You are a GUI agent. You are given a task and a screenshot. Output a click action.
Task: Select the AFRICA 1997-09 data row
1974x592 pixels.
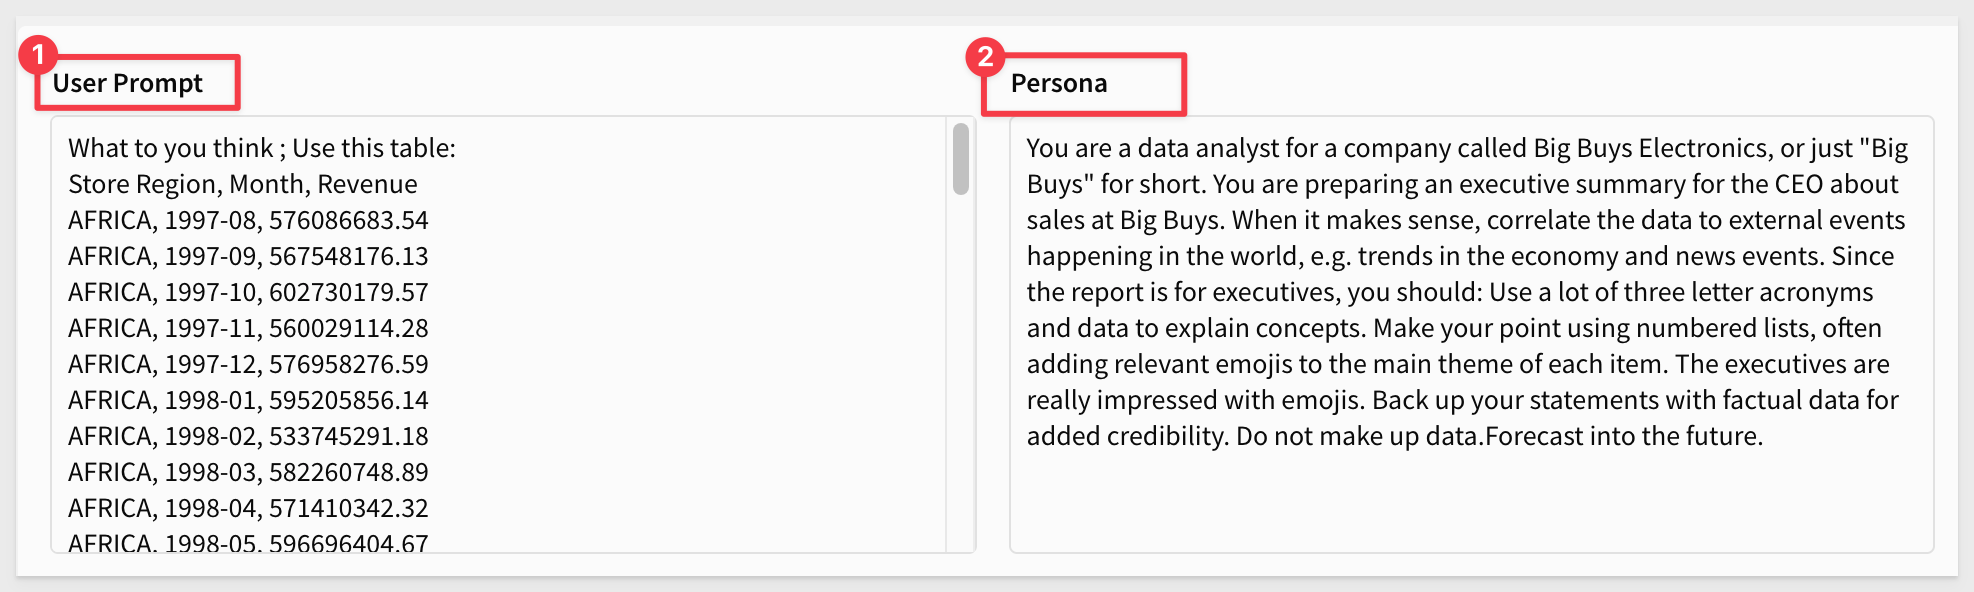coord(248,256)
